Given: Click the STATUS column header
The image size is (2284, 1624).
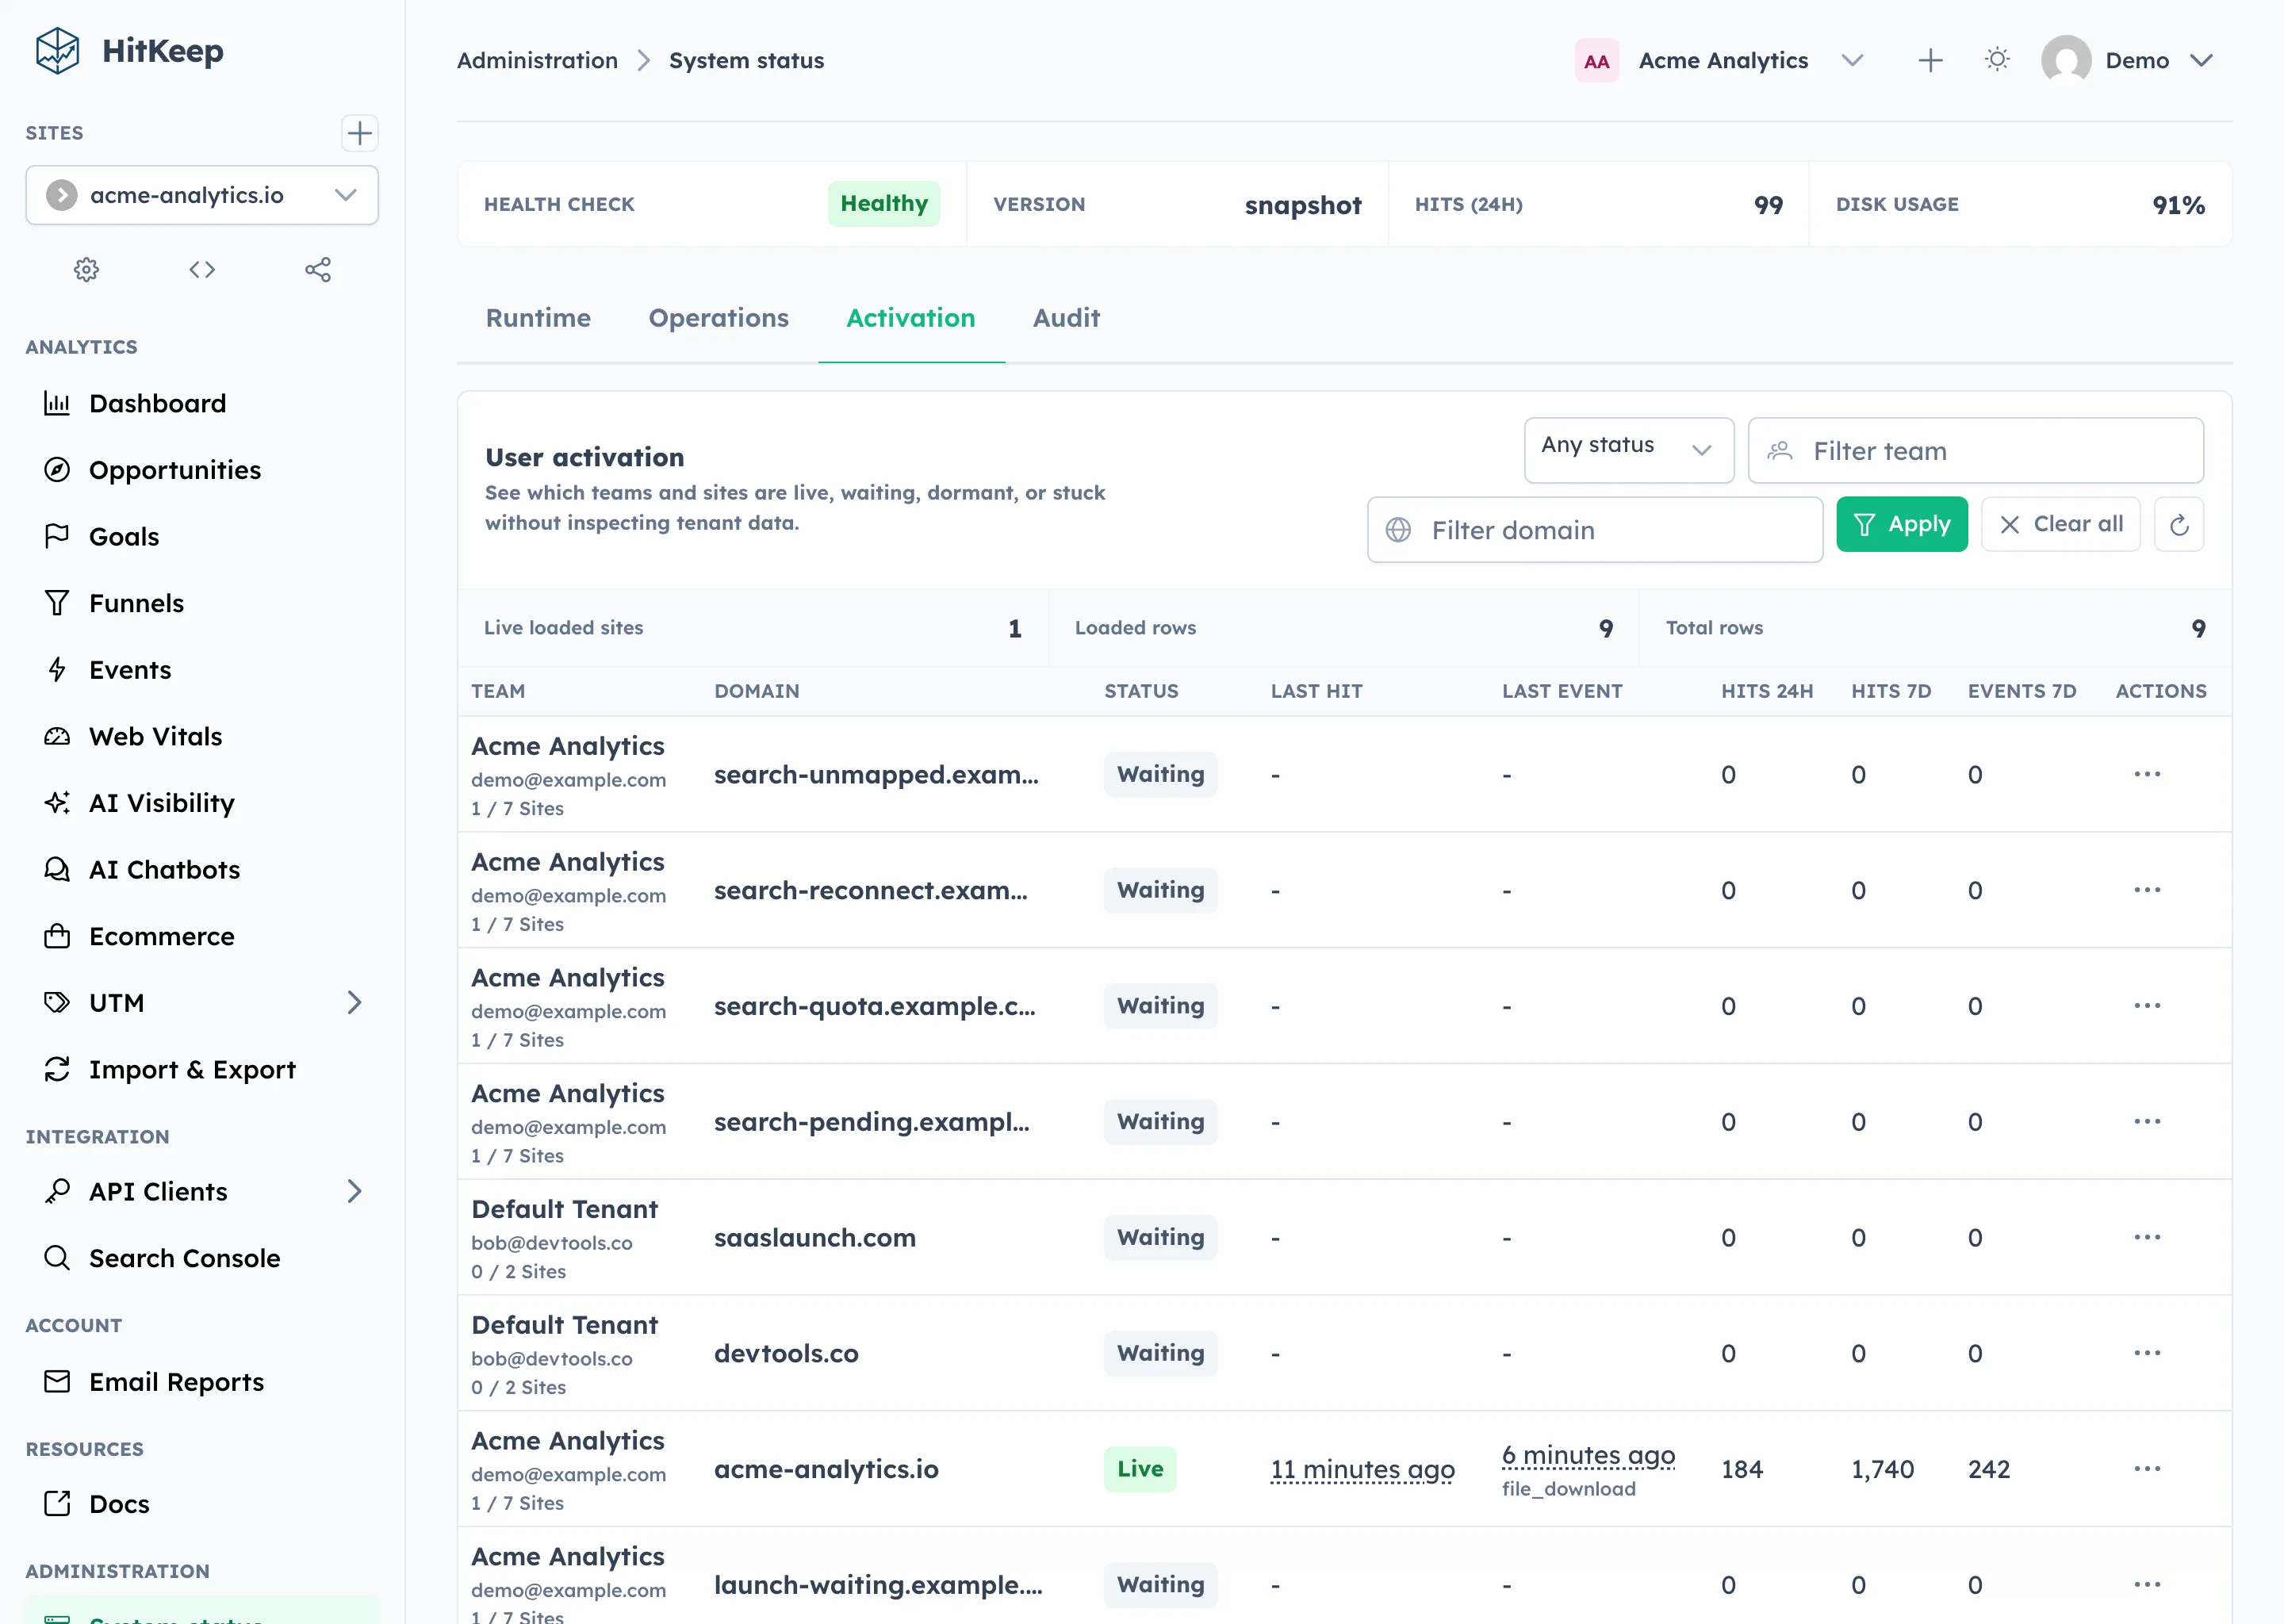Looking at the screenshot, I should tap(1141, 691).
